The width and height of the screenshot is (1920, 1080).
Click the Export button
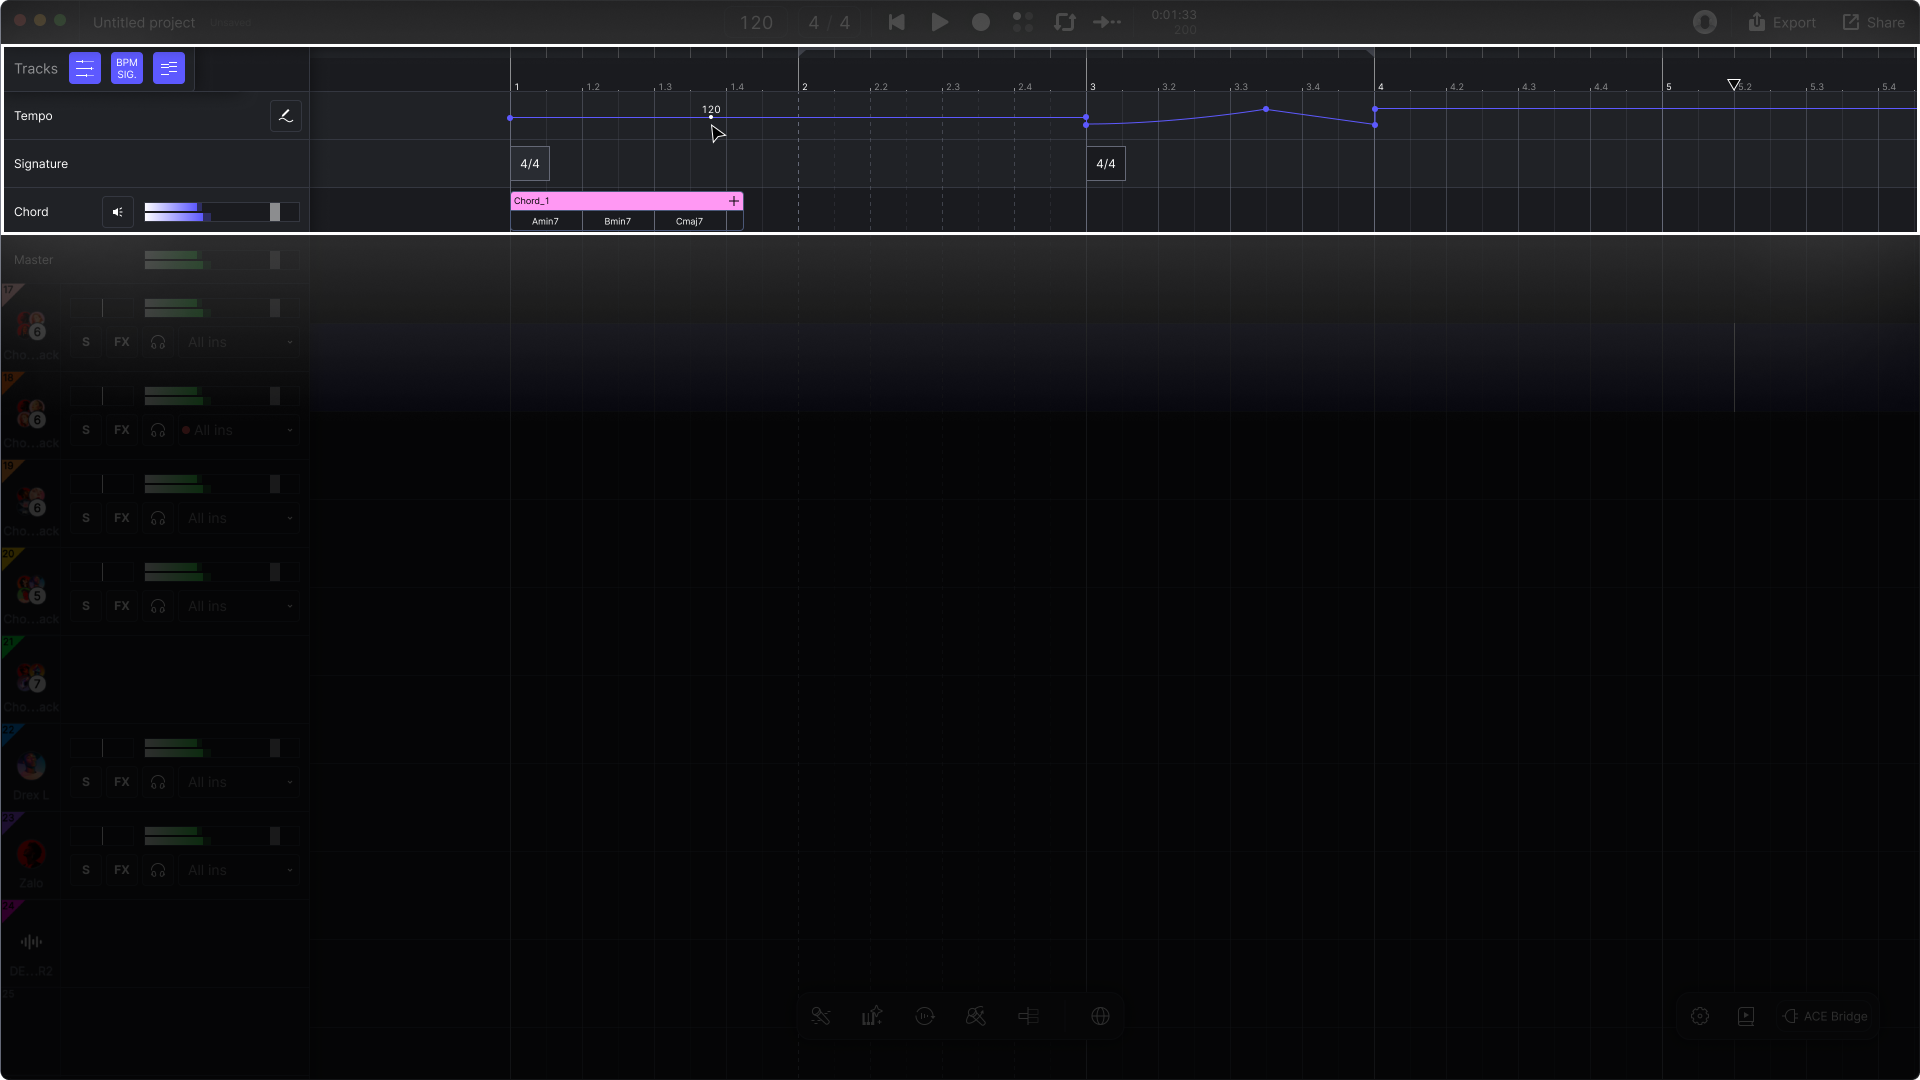1782,22
